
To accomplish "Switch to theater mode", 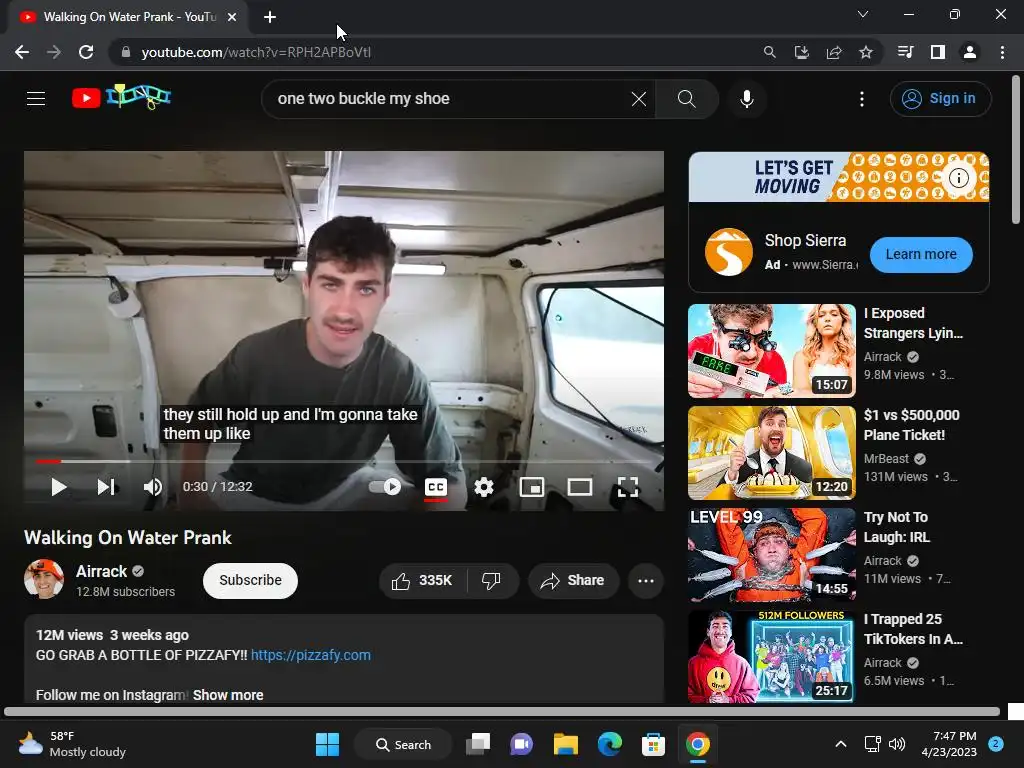I will pos(580,487).
